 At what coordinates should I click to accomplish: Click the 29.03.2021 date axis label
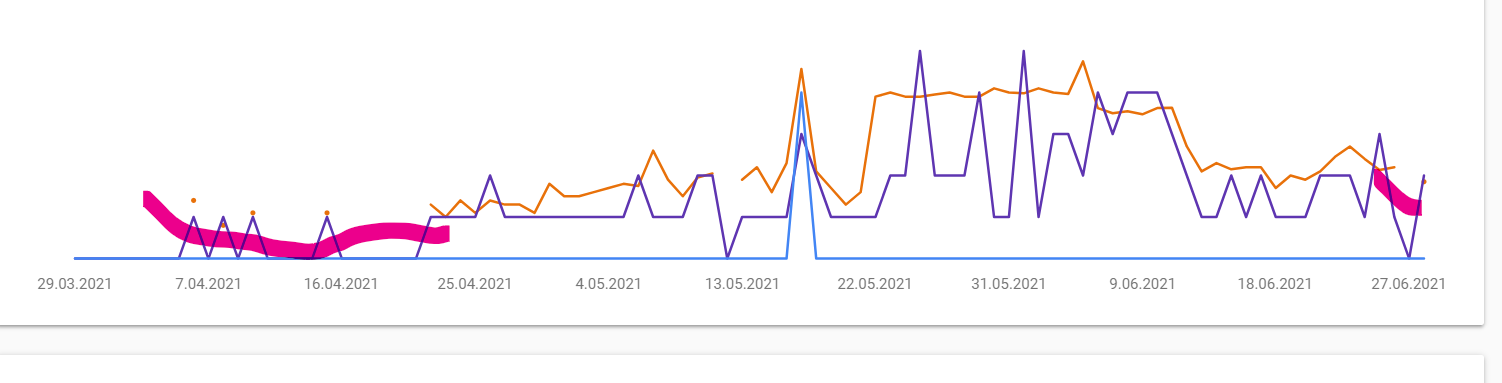75,284
